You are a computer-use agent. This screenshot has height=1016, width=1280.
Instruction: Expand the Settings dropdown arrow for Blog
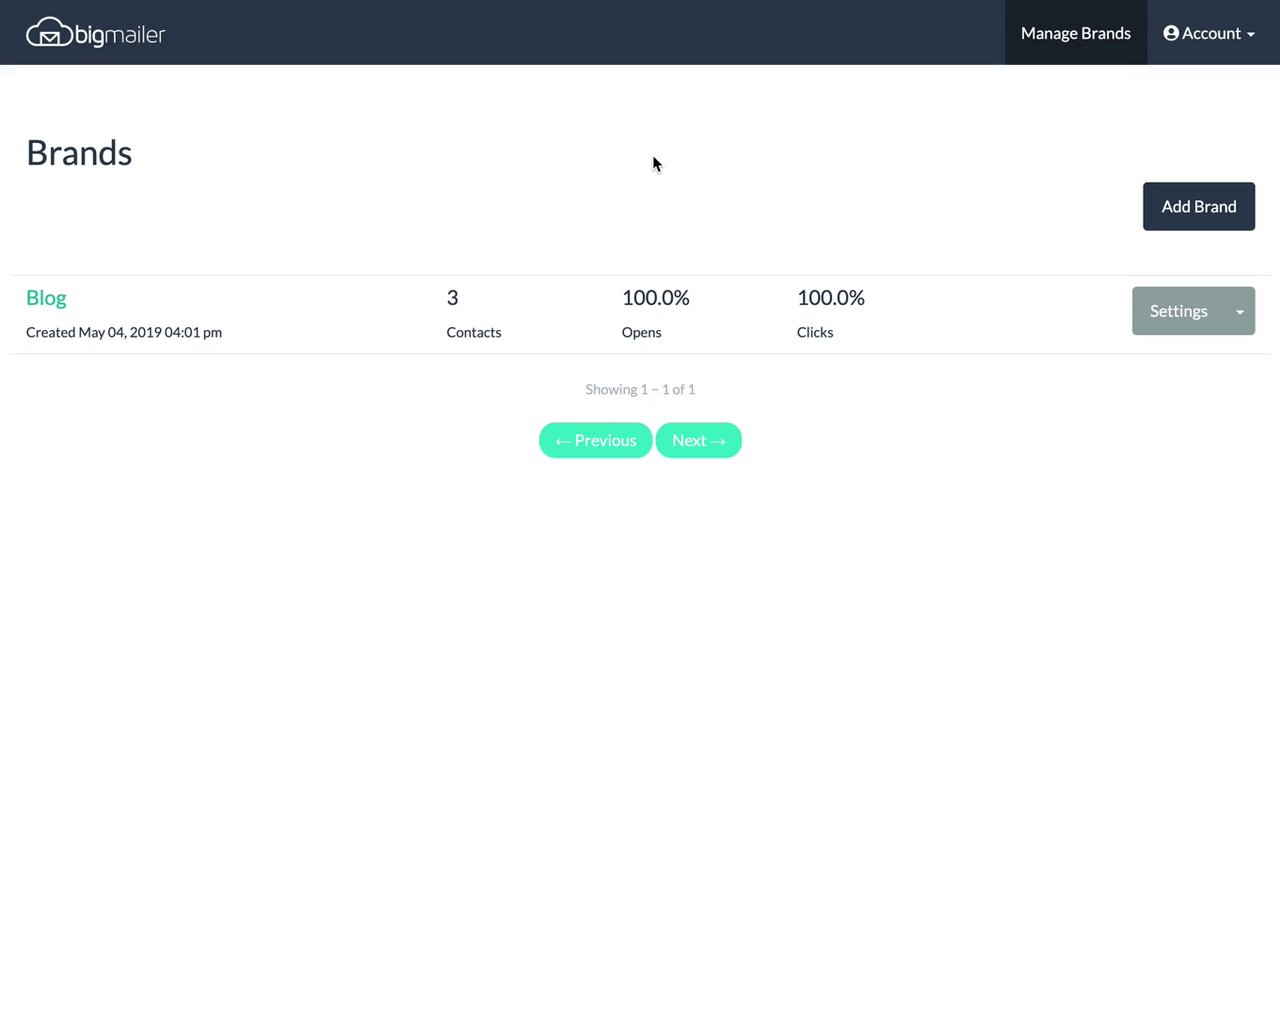pos(1240,311)
